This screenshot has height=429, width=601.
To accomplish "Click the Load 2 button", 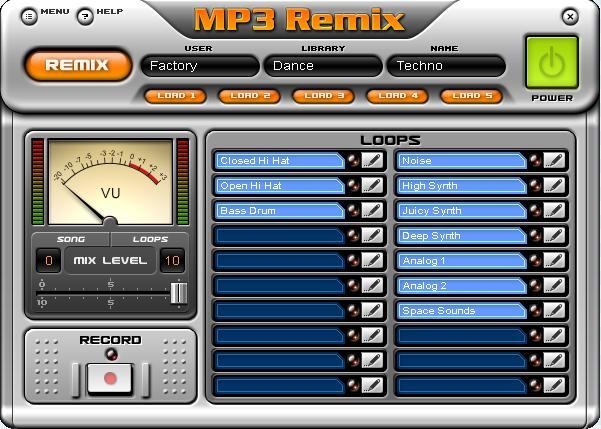I will 250,96.
